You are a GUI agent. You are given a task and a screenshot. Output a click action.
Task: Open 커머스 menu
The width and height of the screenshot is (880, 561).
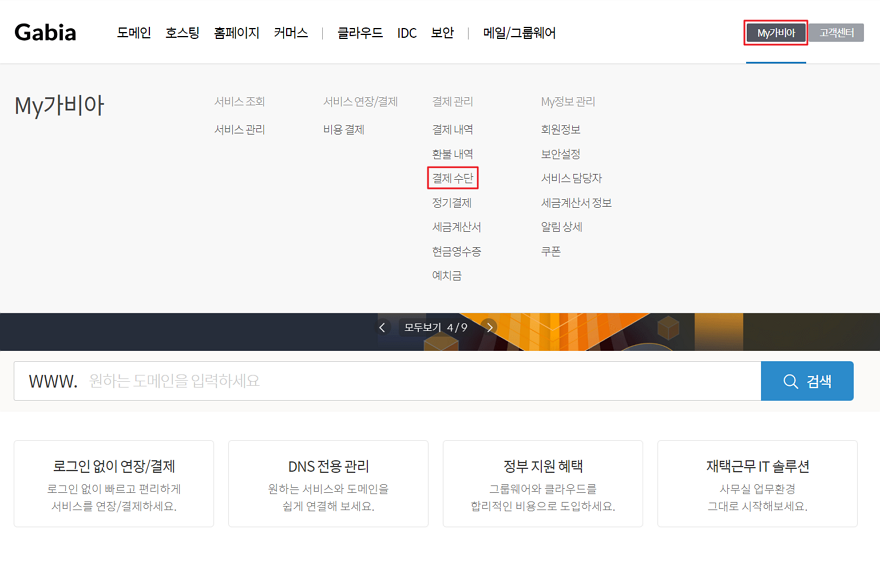click(291, 33)
